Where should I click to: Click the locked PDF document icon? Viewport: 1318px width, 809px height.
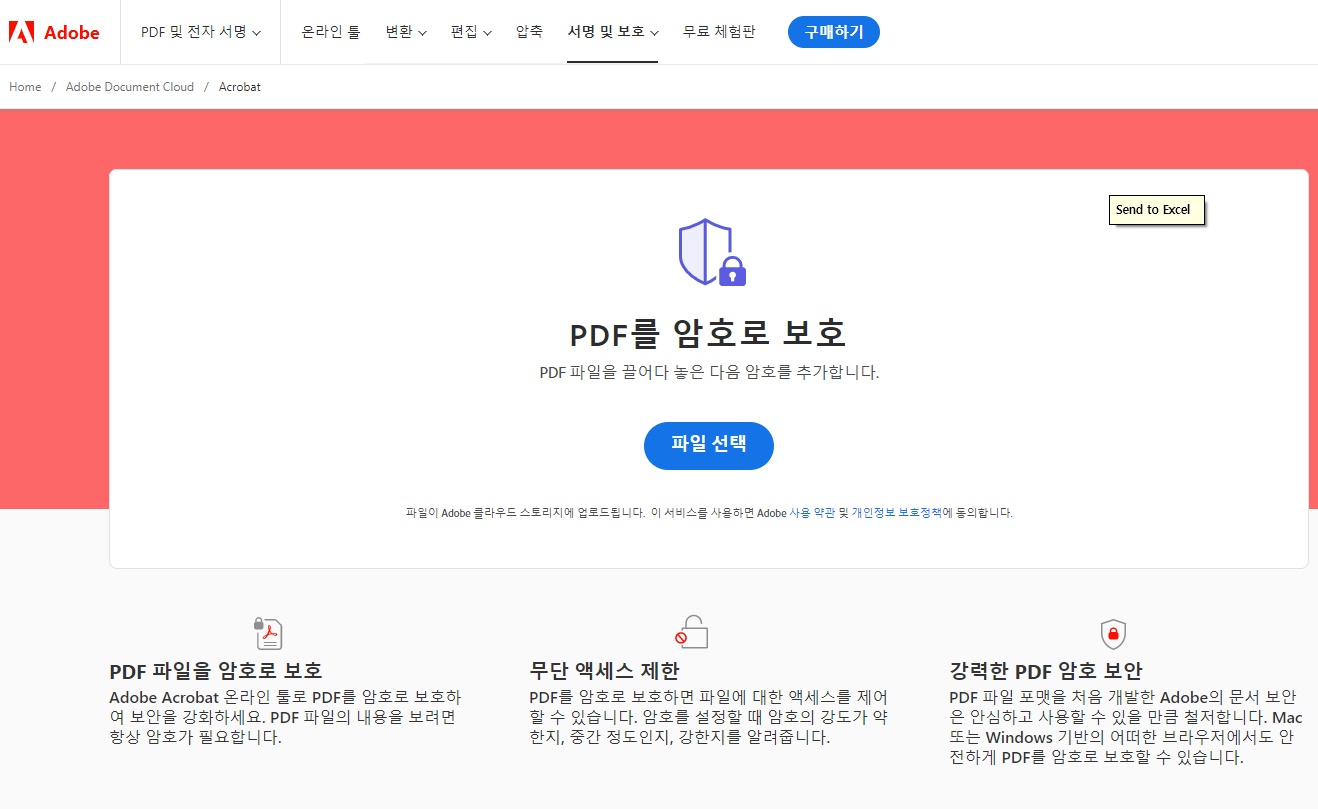(x=268, y=633)
